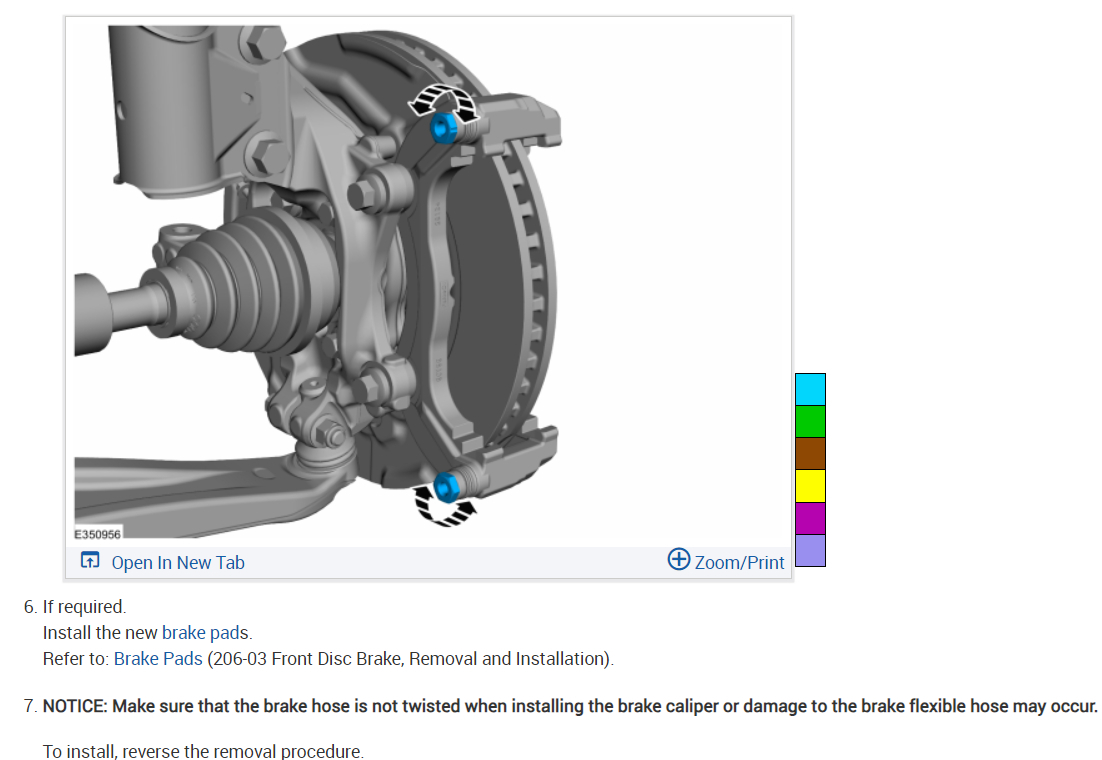Click the E350956 image label
Screen dimensions: 1102x760
(x=98, y=534)
